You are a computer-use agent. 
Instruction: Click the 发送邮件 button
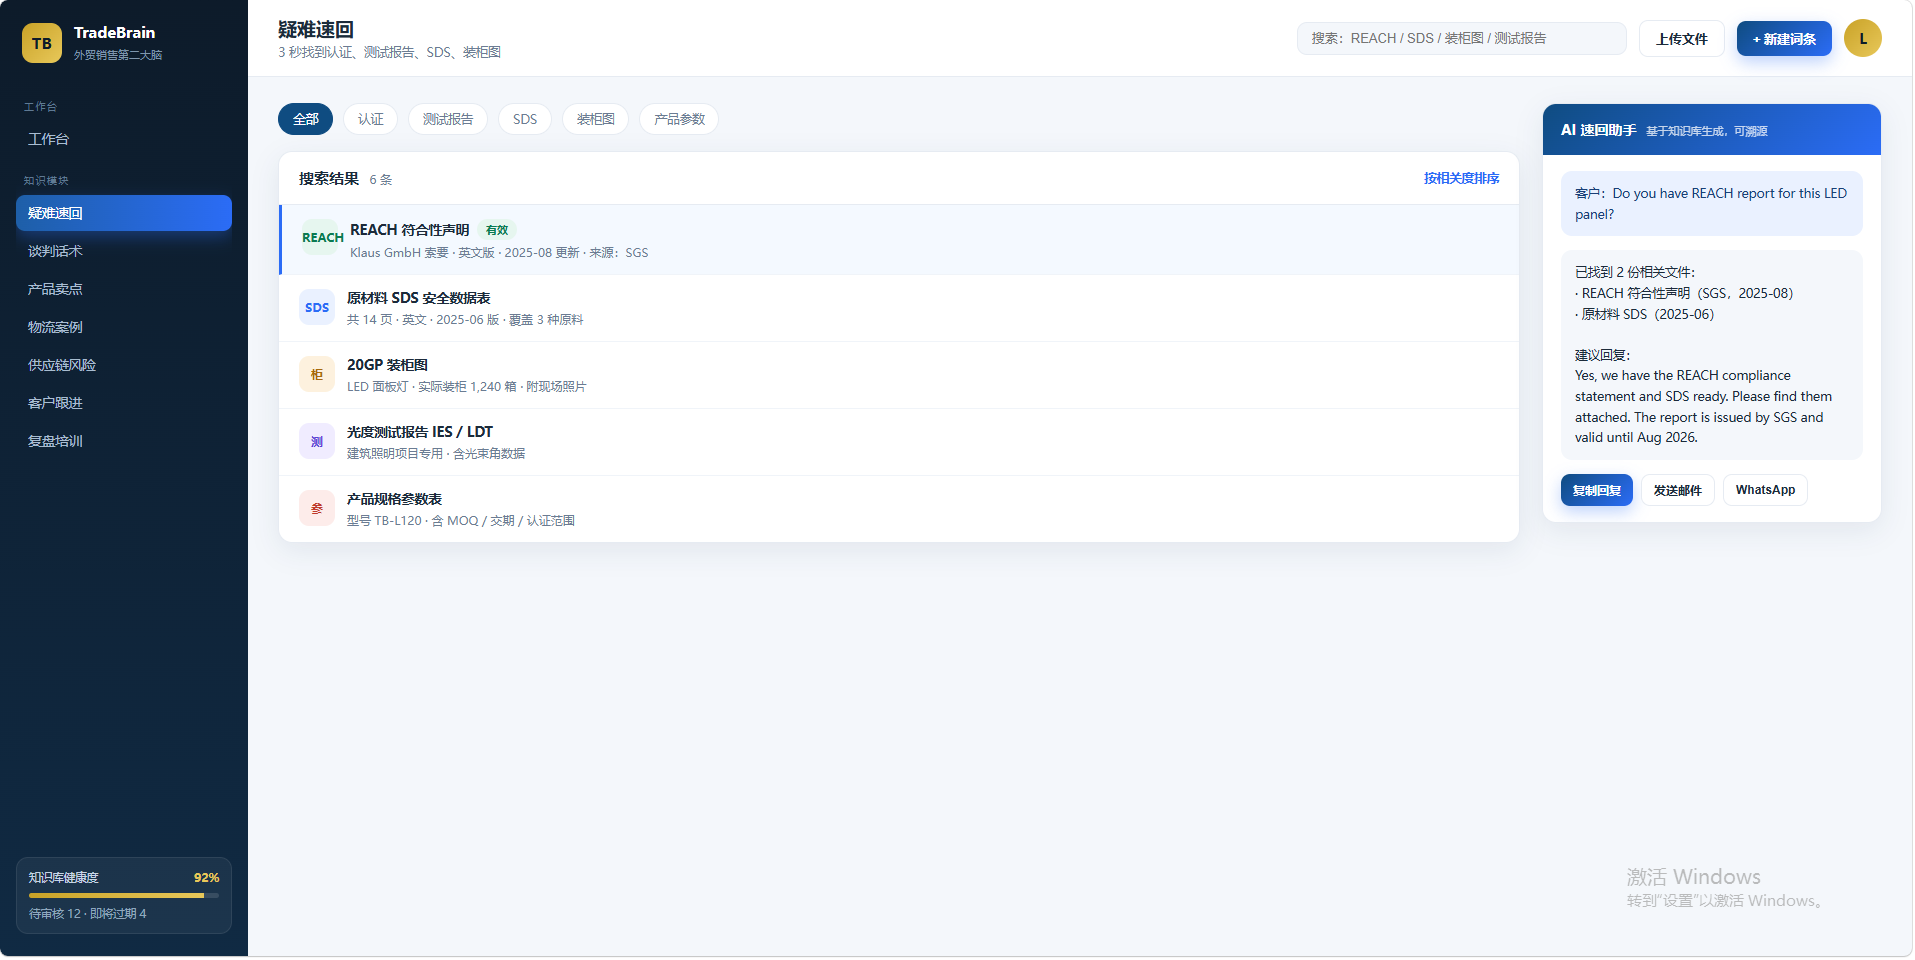(1677, 490)
